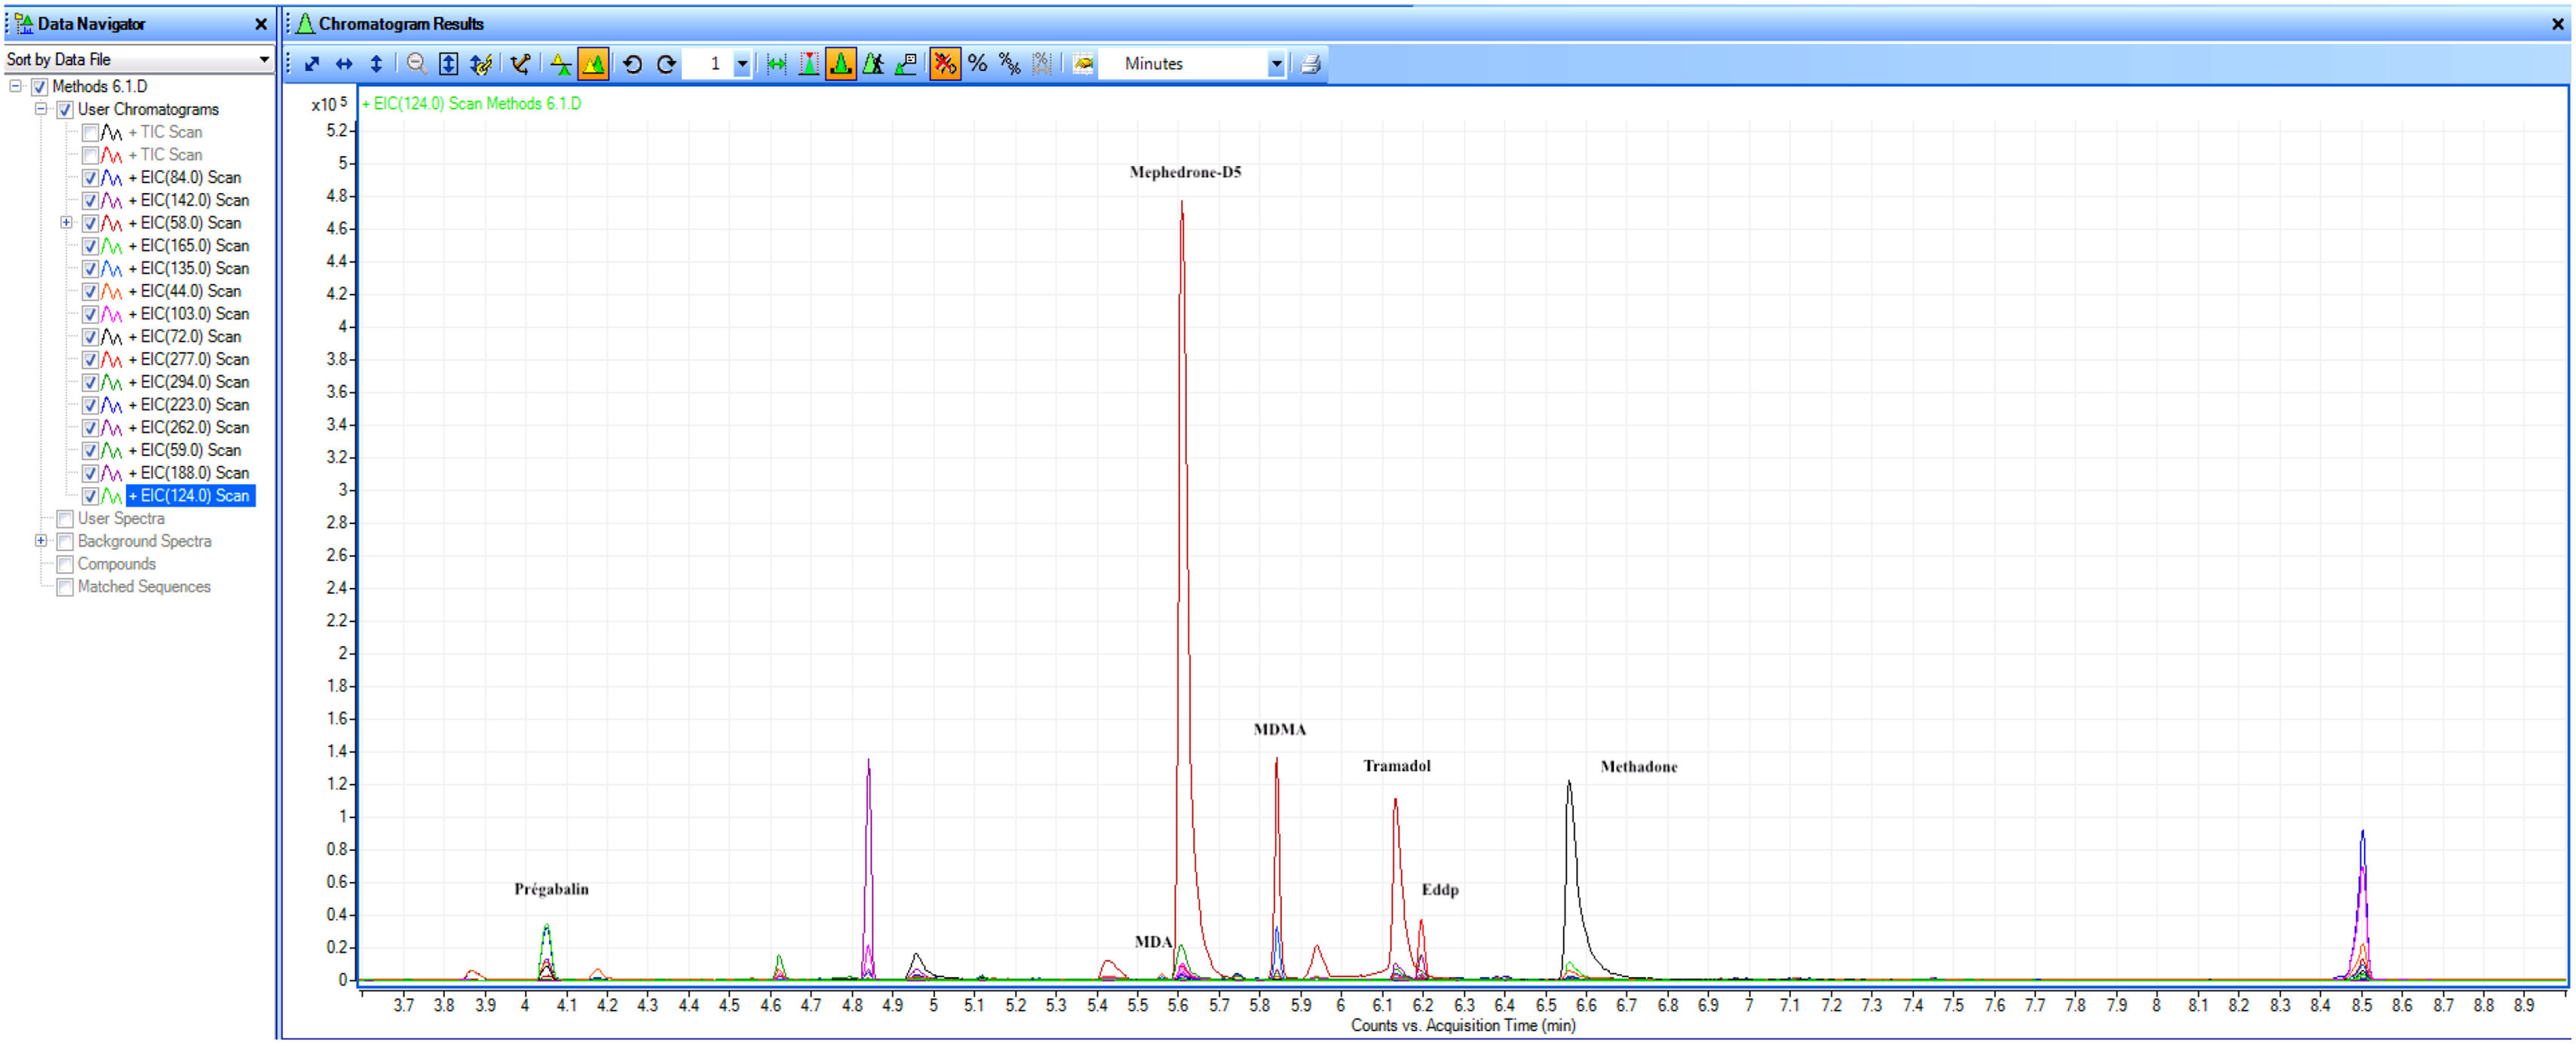Open the Minutes units dropdown
2576x1044 pixels.
[1276, 64]
